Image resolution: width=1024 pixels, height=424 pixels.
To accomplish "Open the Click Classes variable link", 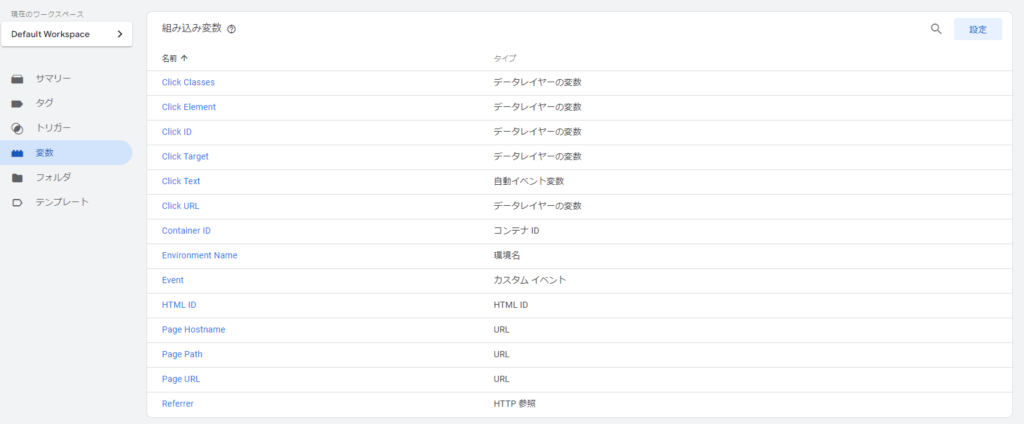I will click(188, 82).
